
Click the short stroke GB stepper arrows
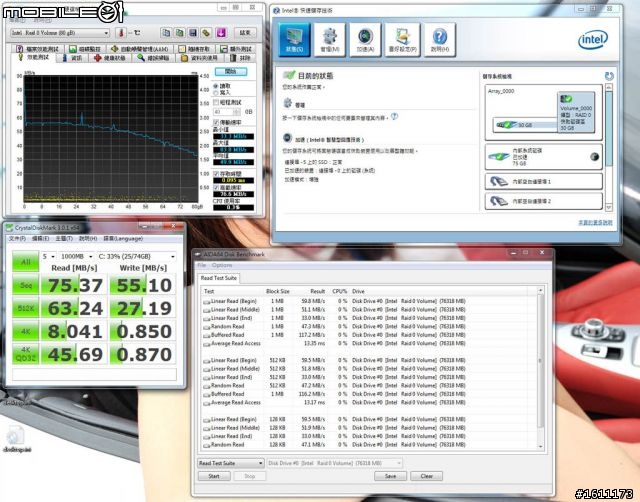coord(237,112)
